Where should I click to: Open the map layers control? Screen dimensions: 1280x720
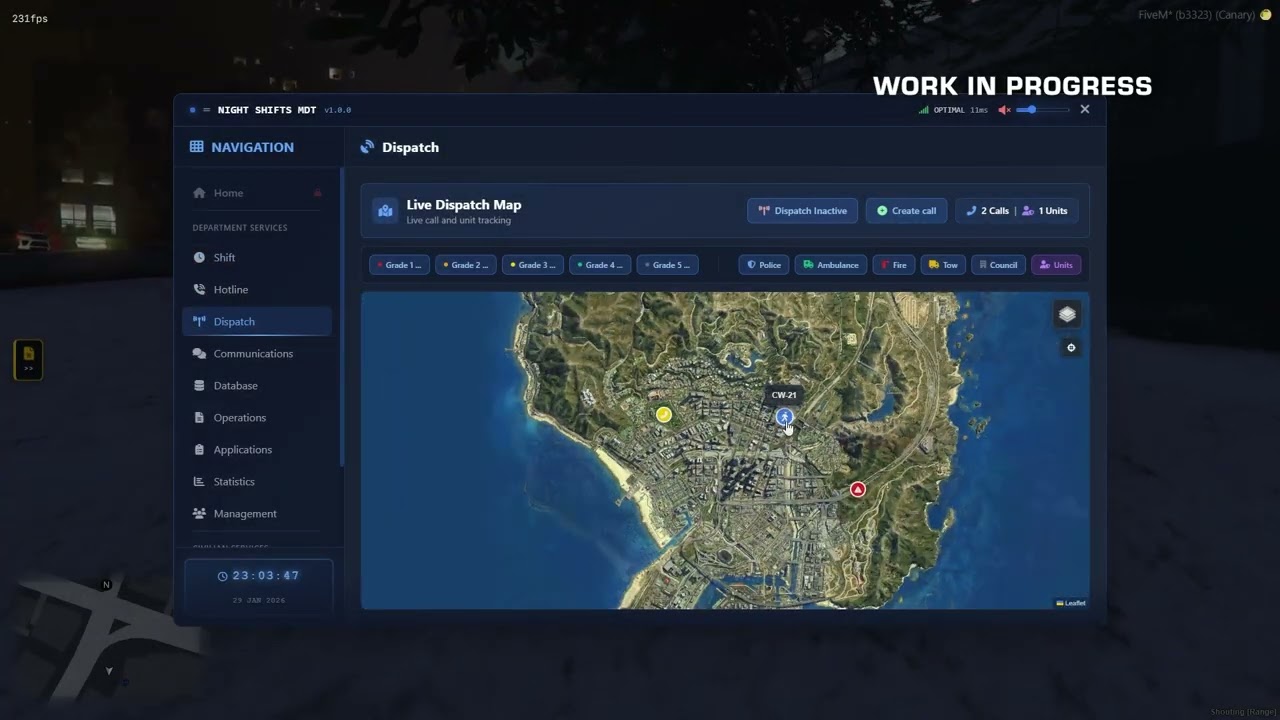point(1067,314)
